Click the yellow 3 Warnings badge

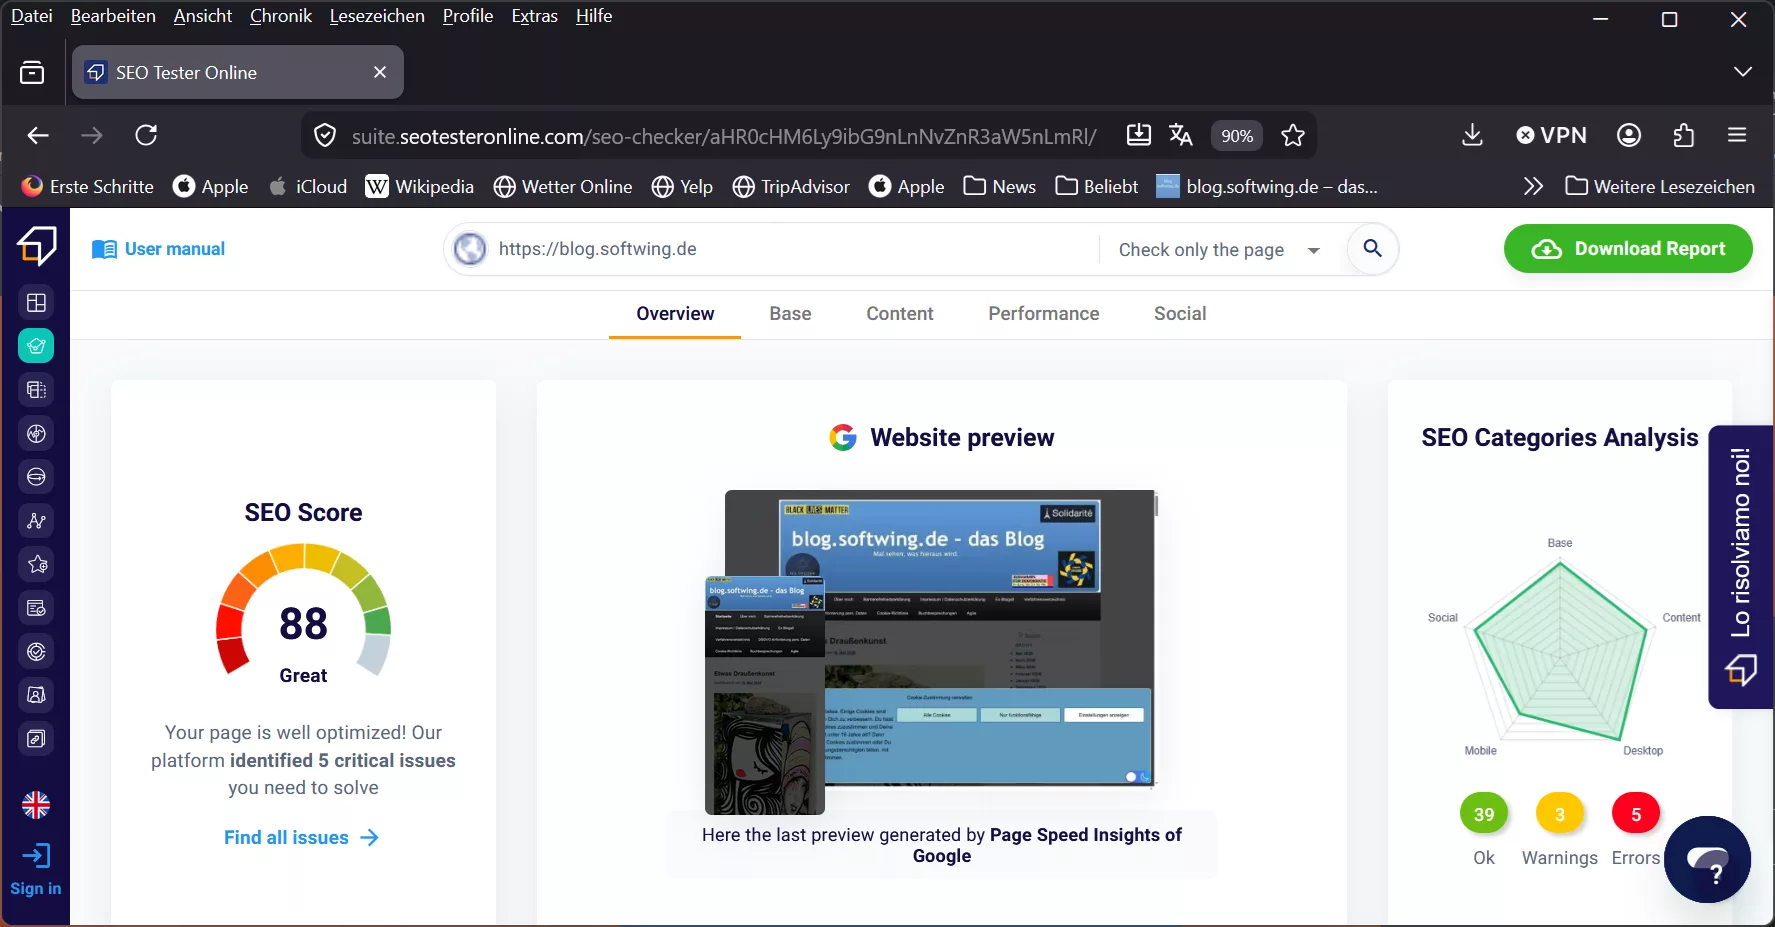1560,815
